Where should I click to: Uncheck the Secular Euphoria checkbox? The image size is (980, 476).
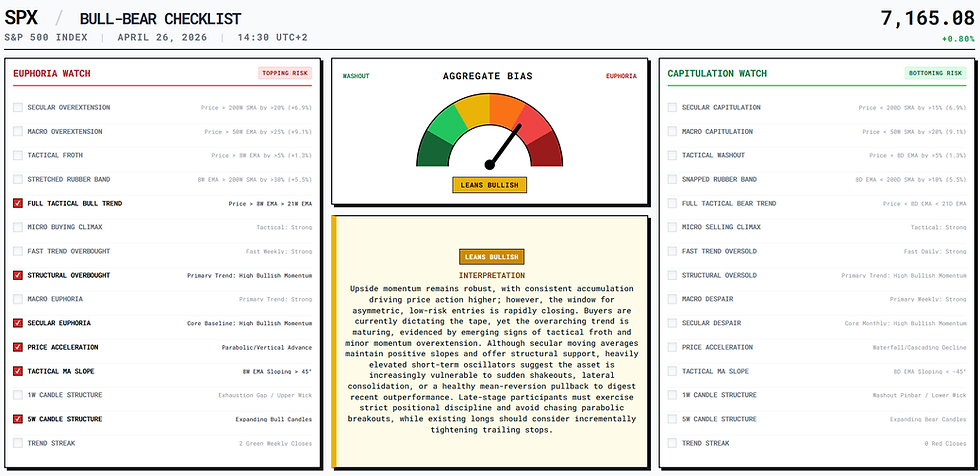[x=18, y=323]
